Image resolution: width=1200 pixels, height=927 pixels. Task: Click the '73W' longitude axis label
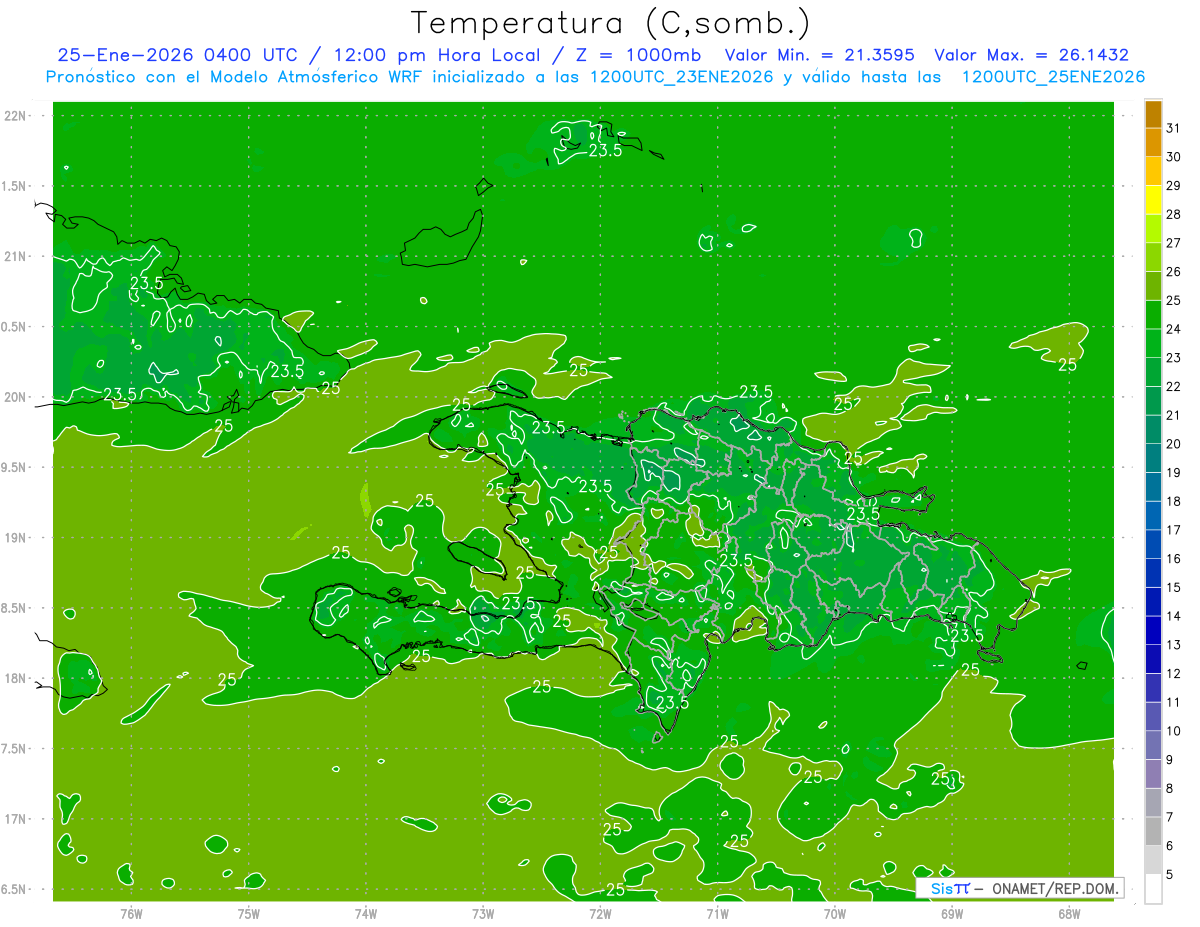tap(483, 914)
